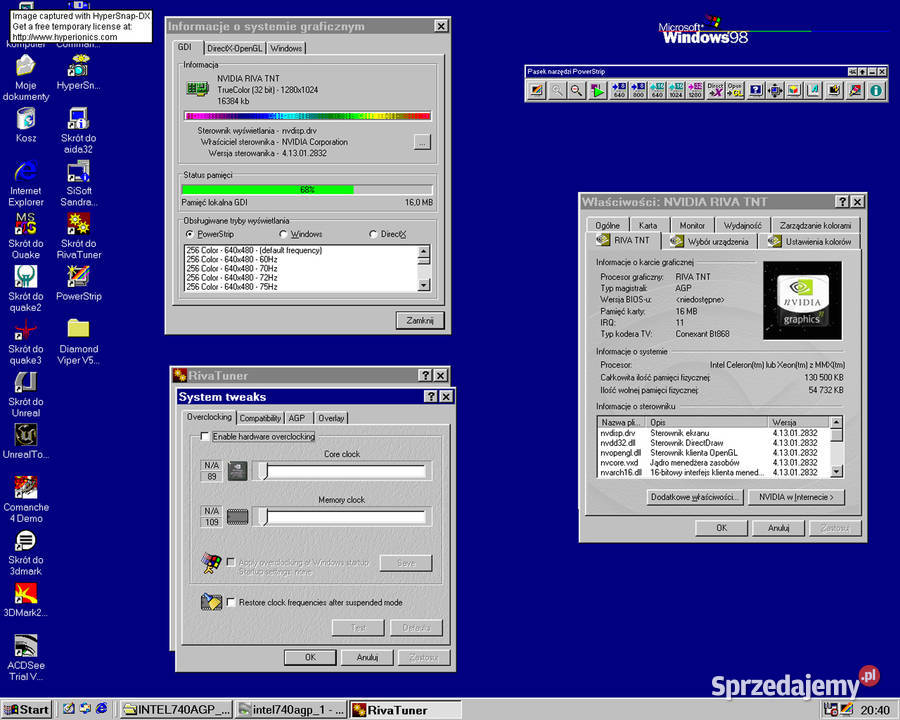
Task: Click NVIDIA w Internecie button
Action: (x=796, y=497)
